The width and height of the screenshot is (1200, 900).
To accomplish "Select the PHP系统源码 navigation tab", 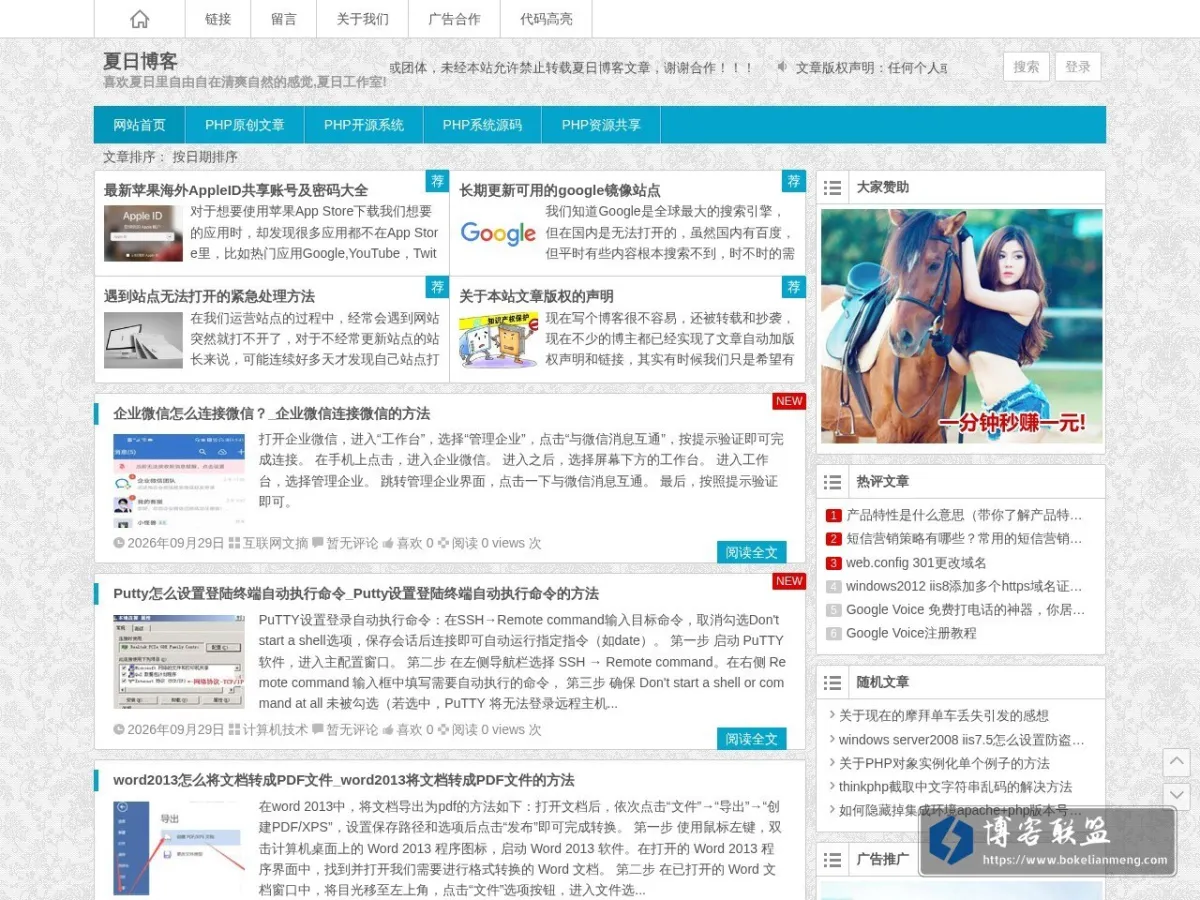I will coord(482,125).
